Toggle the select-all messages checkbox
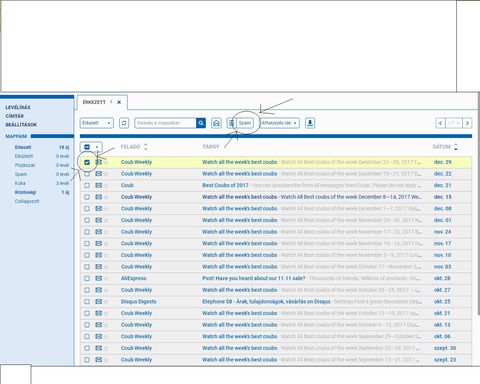 click(x=87, y=147)
